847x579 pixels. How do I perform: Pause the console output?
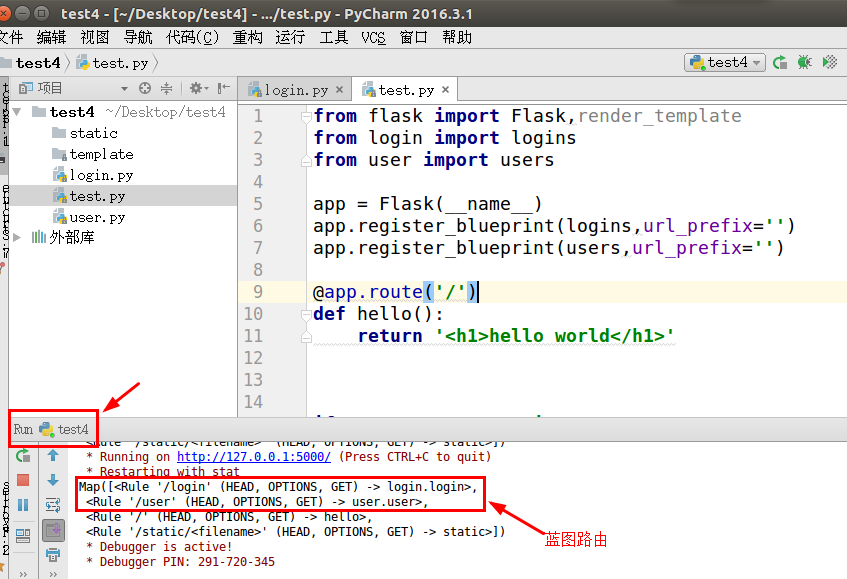tap(23, 505)
